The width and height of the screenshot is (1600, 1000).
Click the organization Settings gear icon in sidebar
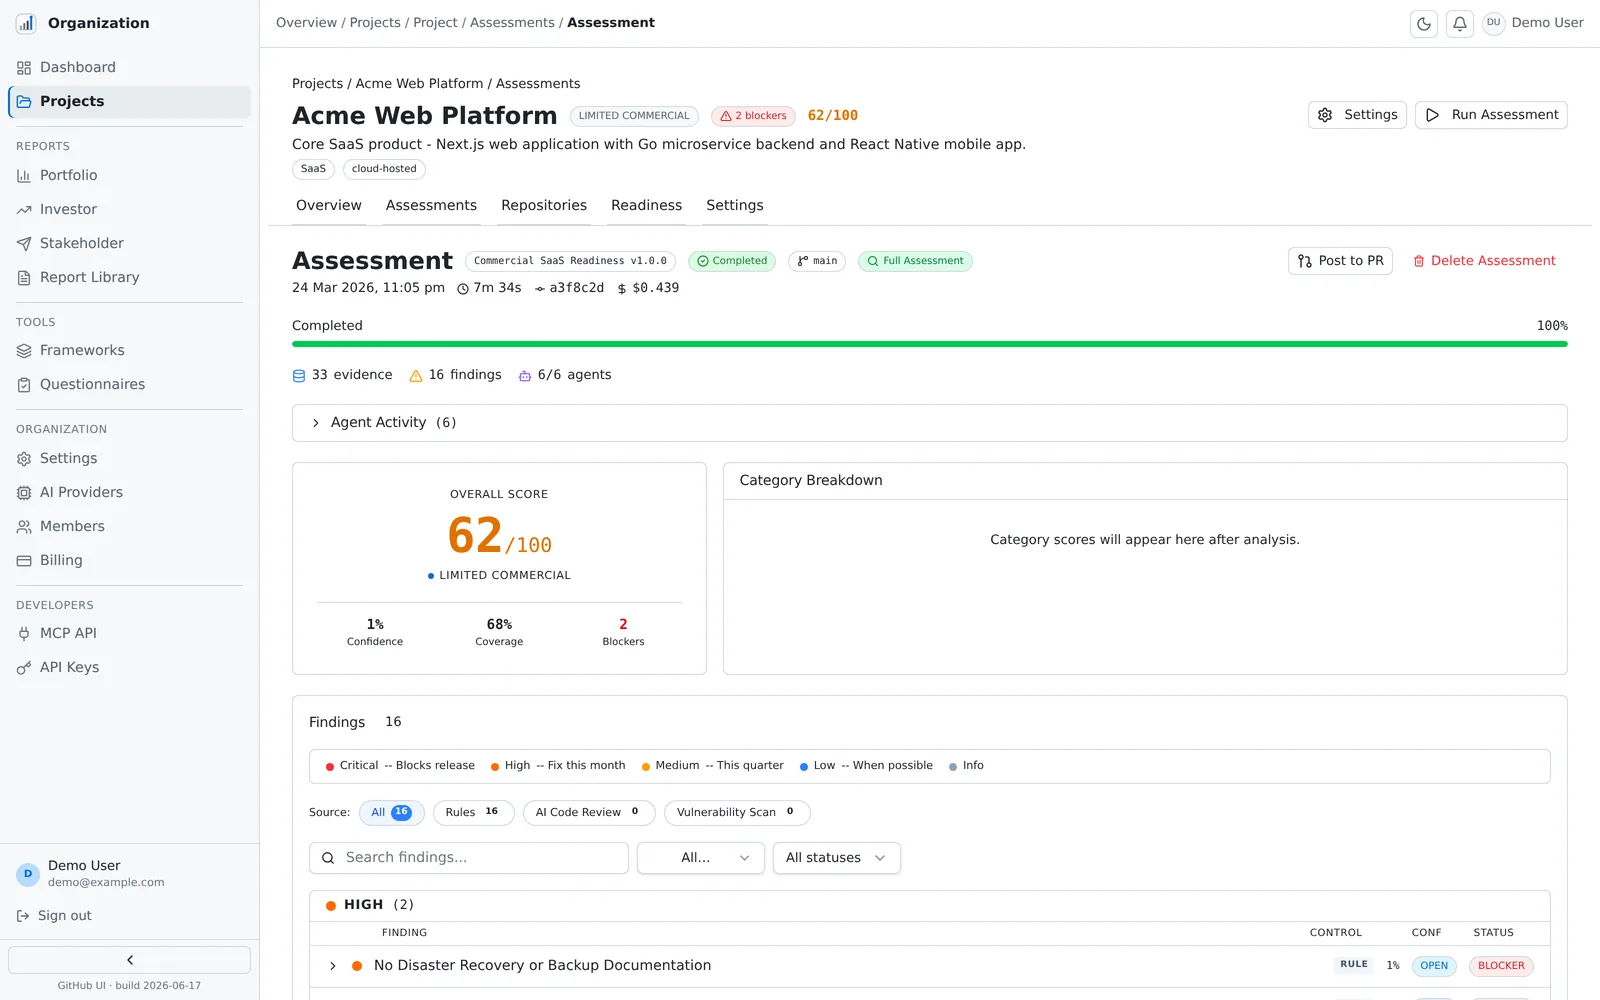tap(24, 459)
